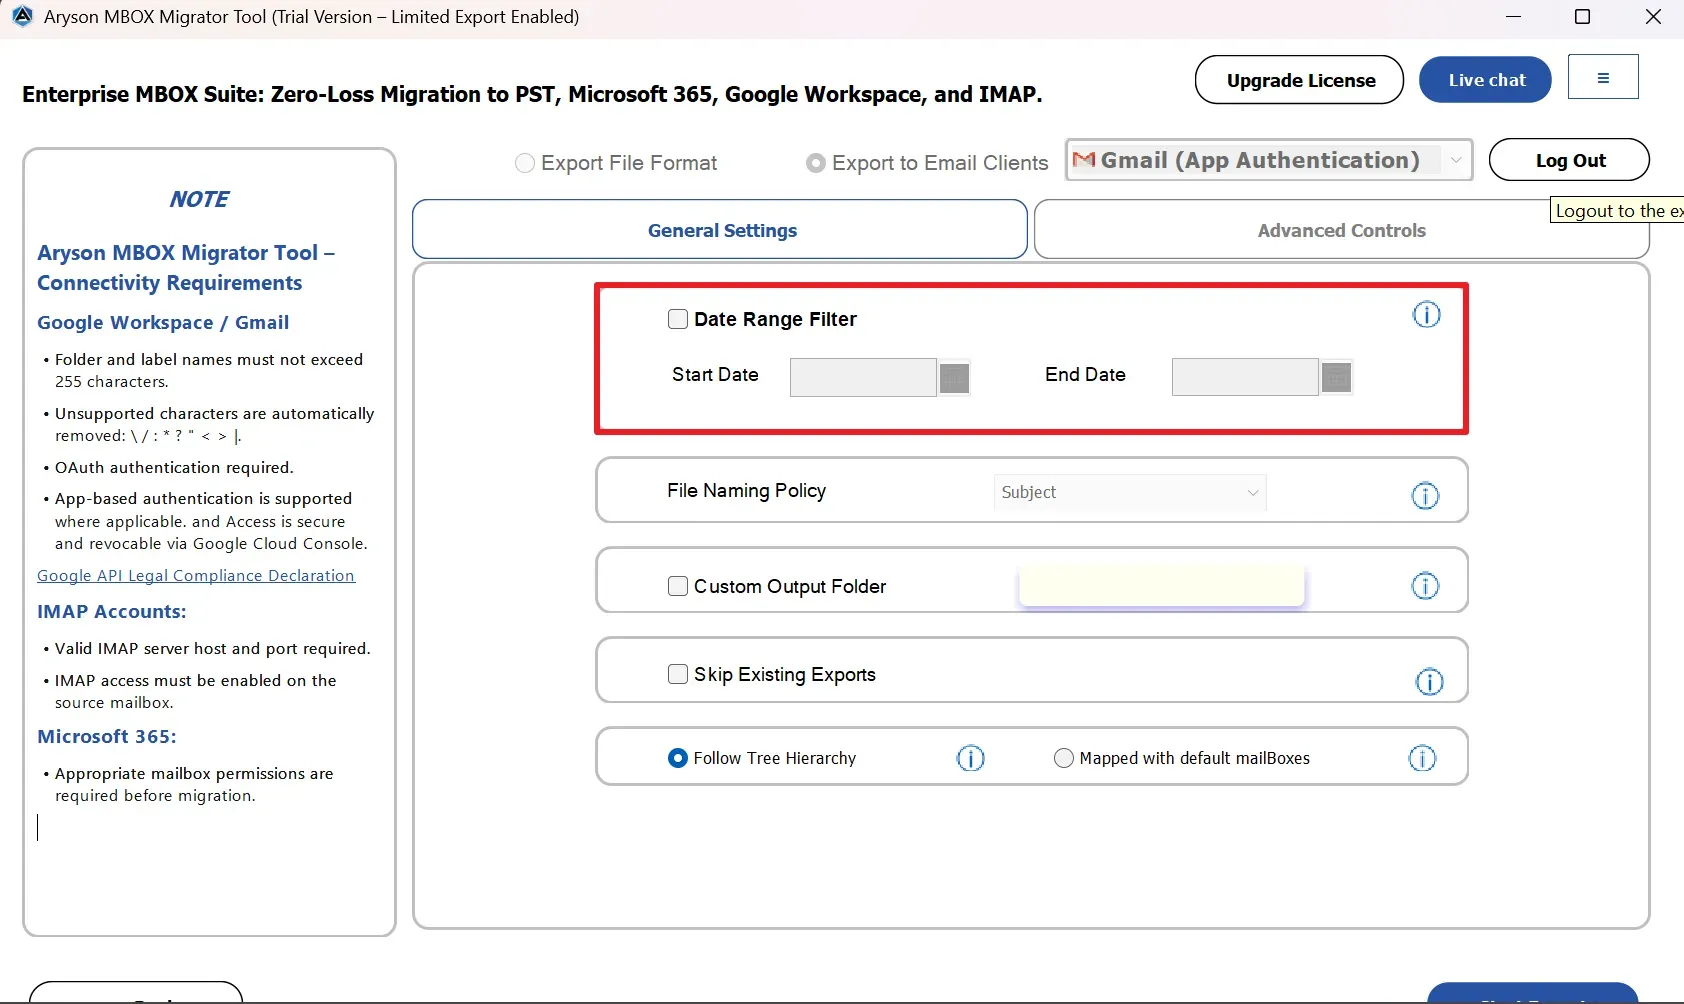The width and height of the screenshot is (1684, 1004).
Task: Click the Microsoft 365 heading
Action: 107,737
